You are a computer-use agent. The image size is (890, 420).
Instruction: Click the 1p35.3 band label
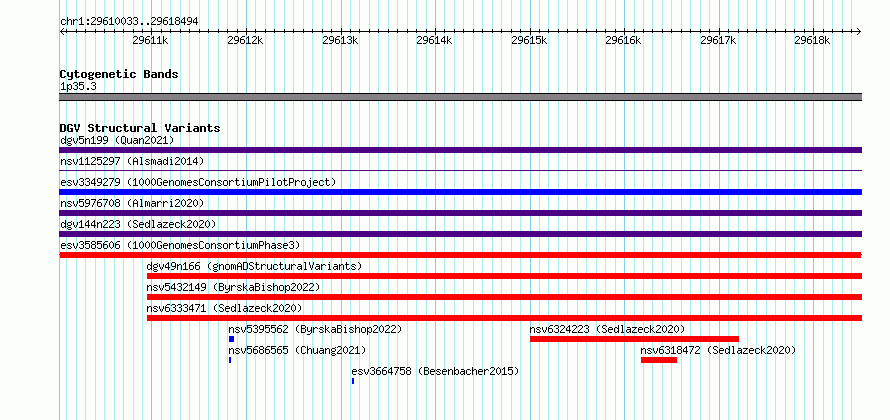(78, 87)
